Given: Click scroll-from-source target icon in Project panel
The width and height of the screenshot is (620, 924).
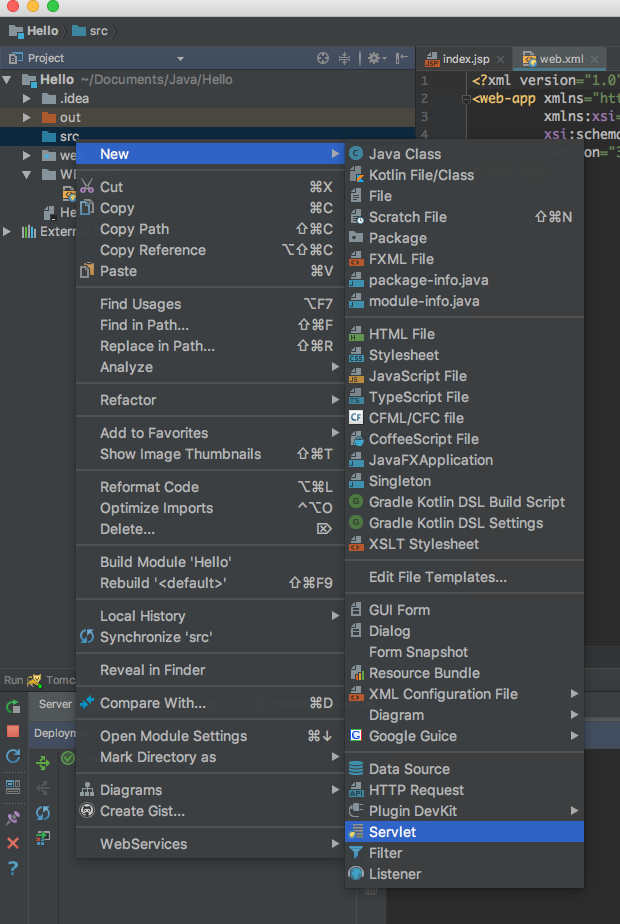Looking at the screenshot, I should point(322,58).
